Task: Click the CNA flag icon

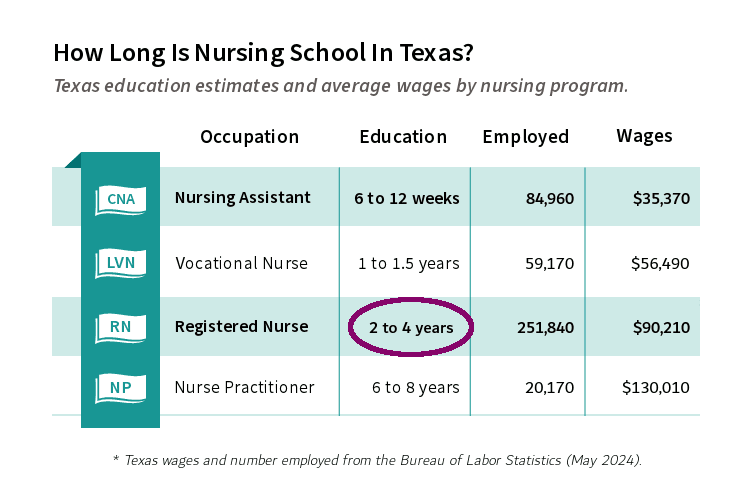Action: click(x=121, y=200)
